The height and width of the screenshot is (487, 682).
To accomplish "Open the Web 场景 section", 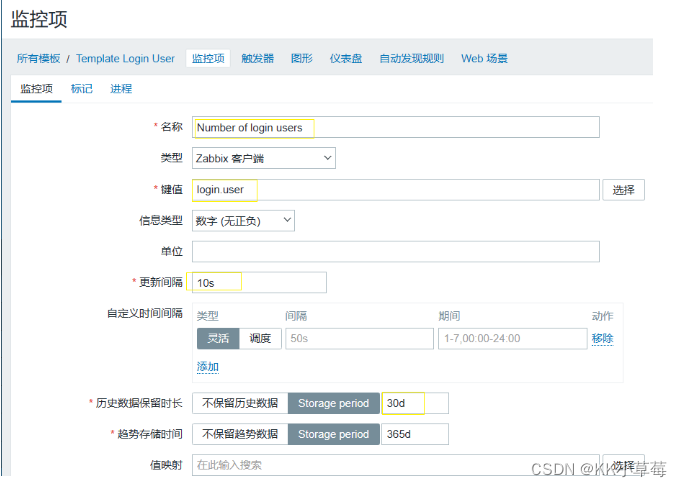I will pyautogui.click(x=485, y=58).
